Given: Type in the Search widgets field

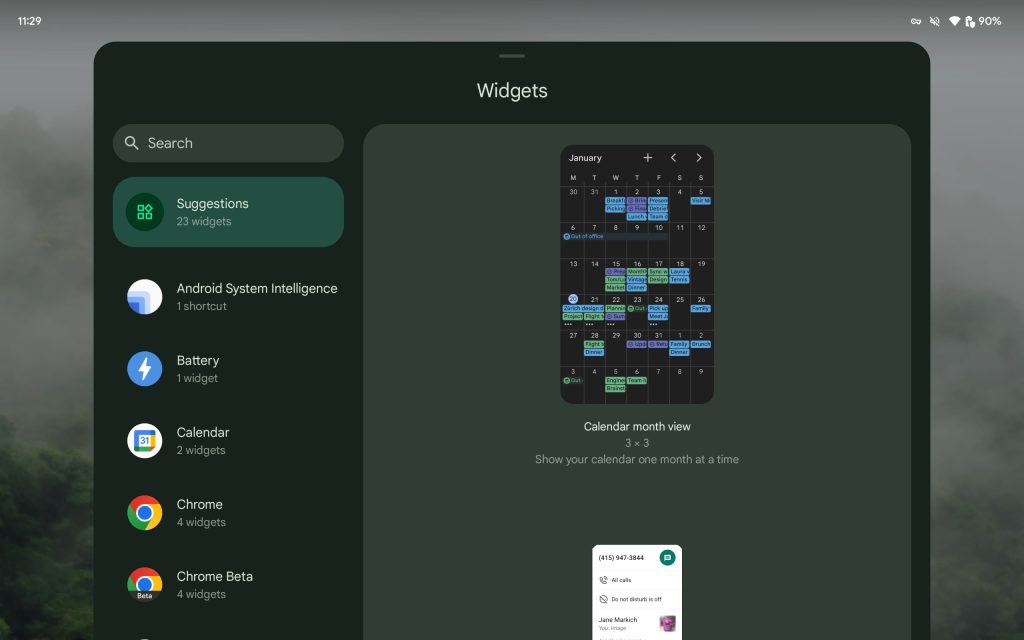Looking at the screenshot, I should pos(240,143).
